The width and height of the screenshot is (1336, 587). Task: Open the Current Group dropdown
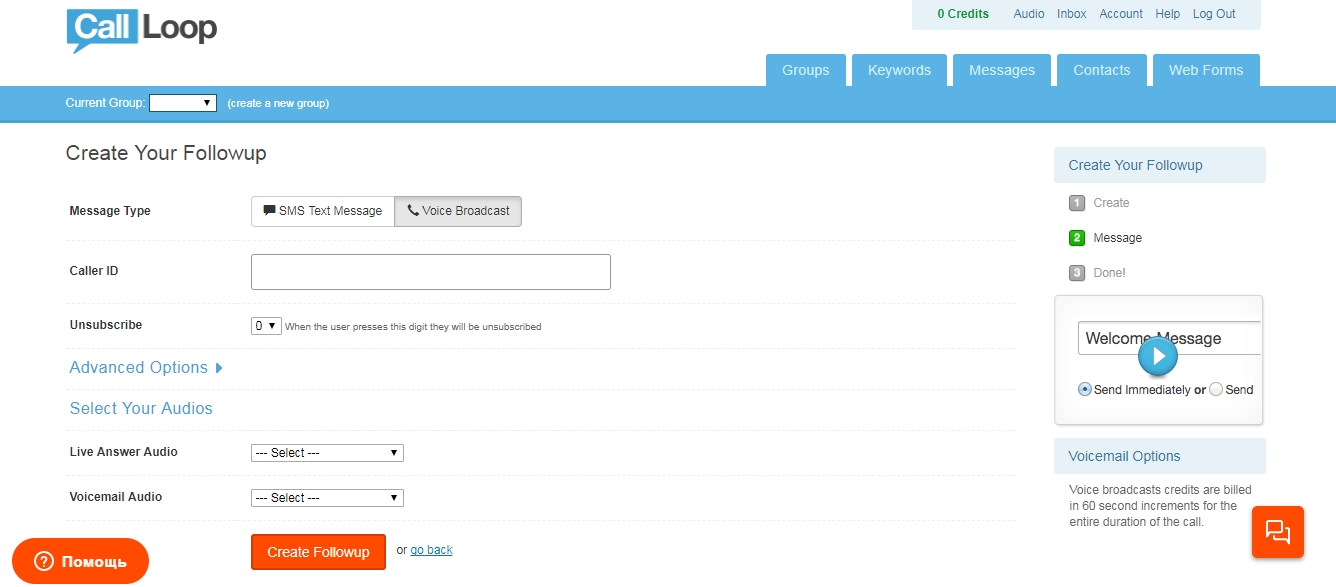(x=183, y=103)
